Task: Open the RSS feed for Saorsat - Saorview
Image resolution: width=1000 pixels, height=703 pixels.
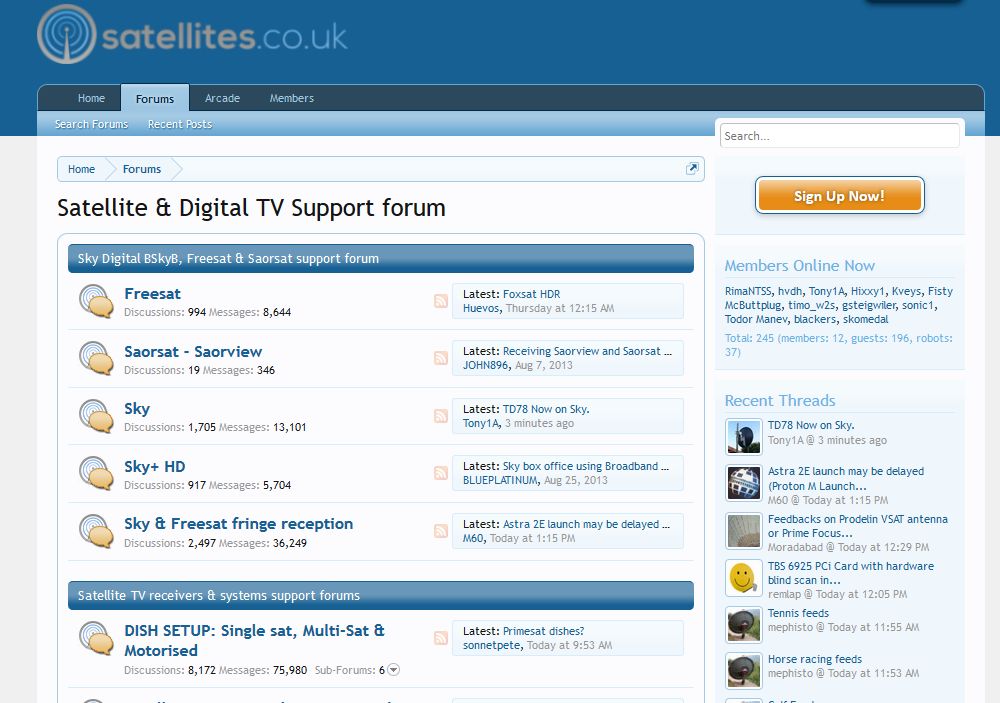Action: [x=441, y=358]
